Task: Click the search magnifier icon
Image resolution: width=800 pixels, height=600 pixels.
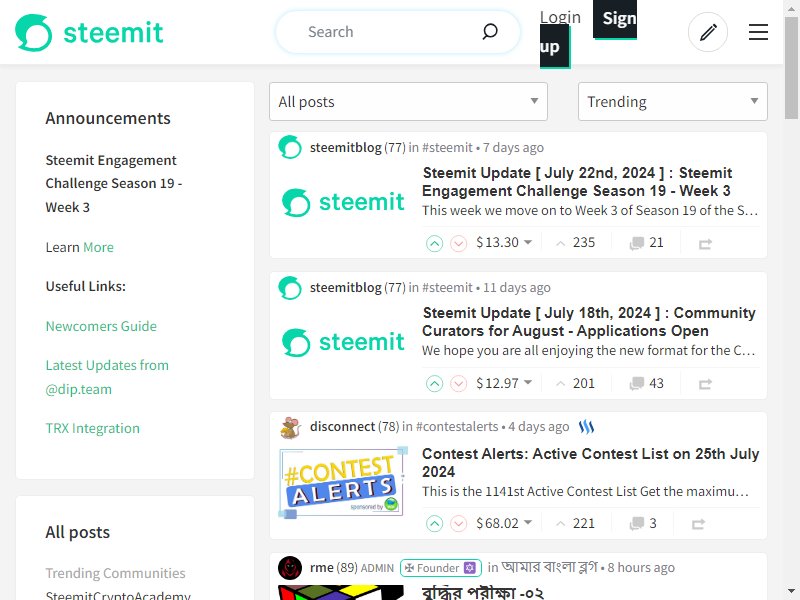Action: click(x=490, y=32)
